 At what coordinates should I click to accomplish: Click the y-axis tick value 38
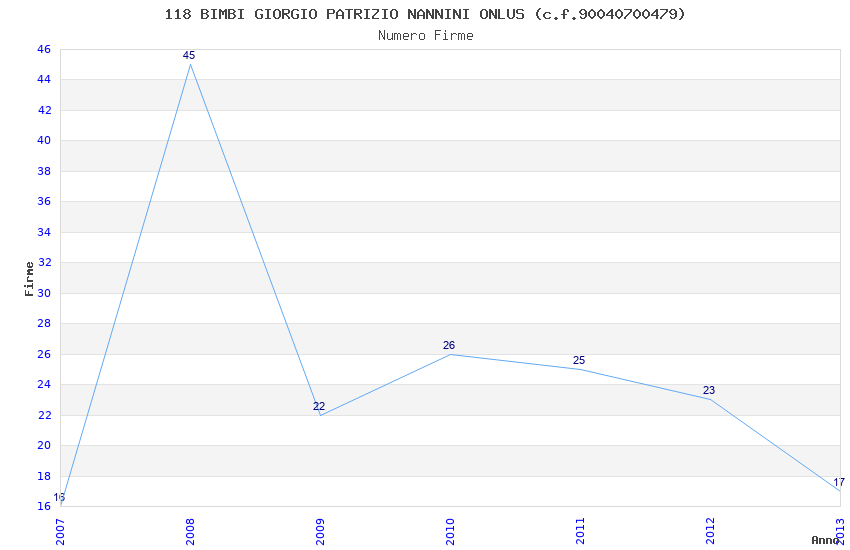coord(44,171)
